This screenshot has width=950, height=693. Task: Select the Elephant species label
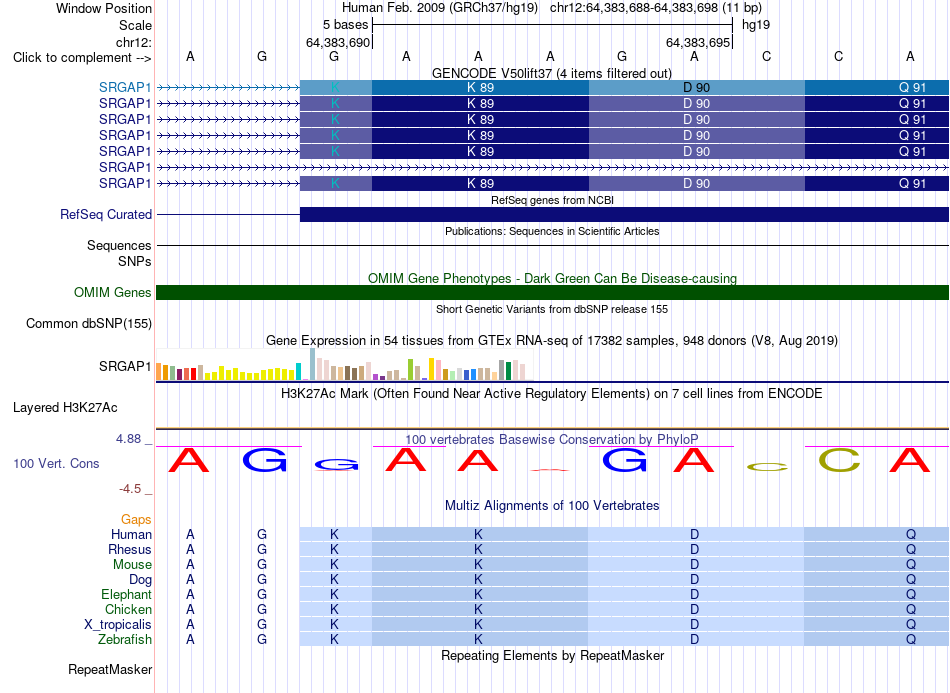tap(126, 594)
